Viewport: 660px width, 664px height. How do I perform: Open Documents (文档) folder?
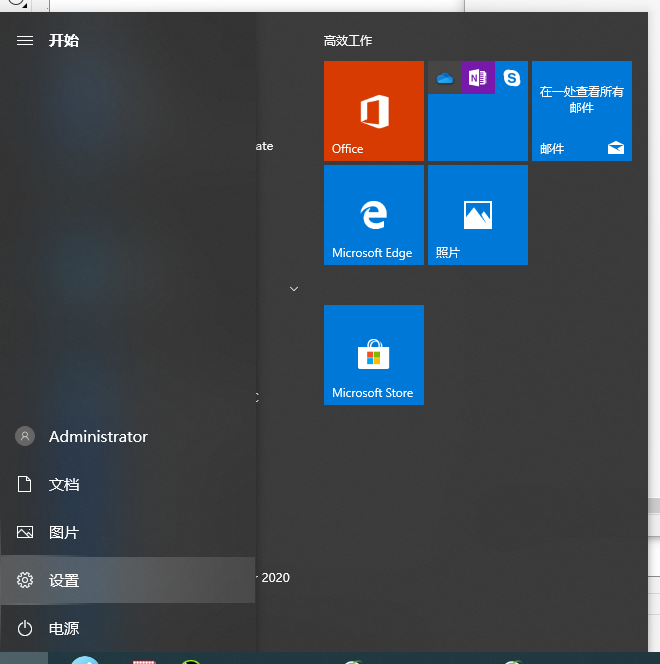click(128, 484)
